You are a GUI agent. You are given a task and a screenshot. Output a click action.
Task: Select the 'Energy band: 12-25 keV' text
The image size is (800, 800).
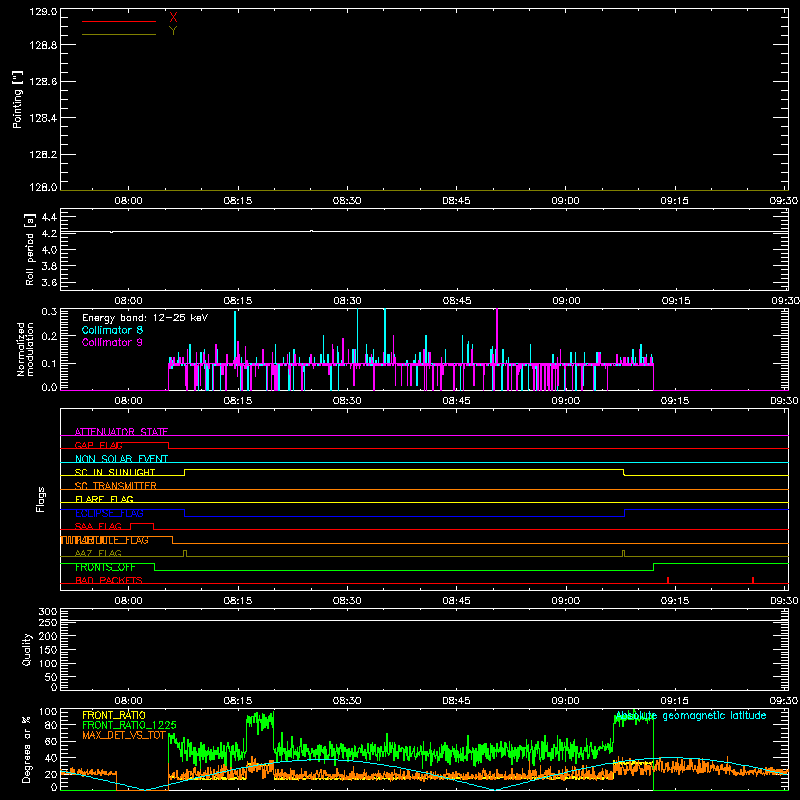coord(145,318)
